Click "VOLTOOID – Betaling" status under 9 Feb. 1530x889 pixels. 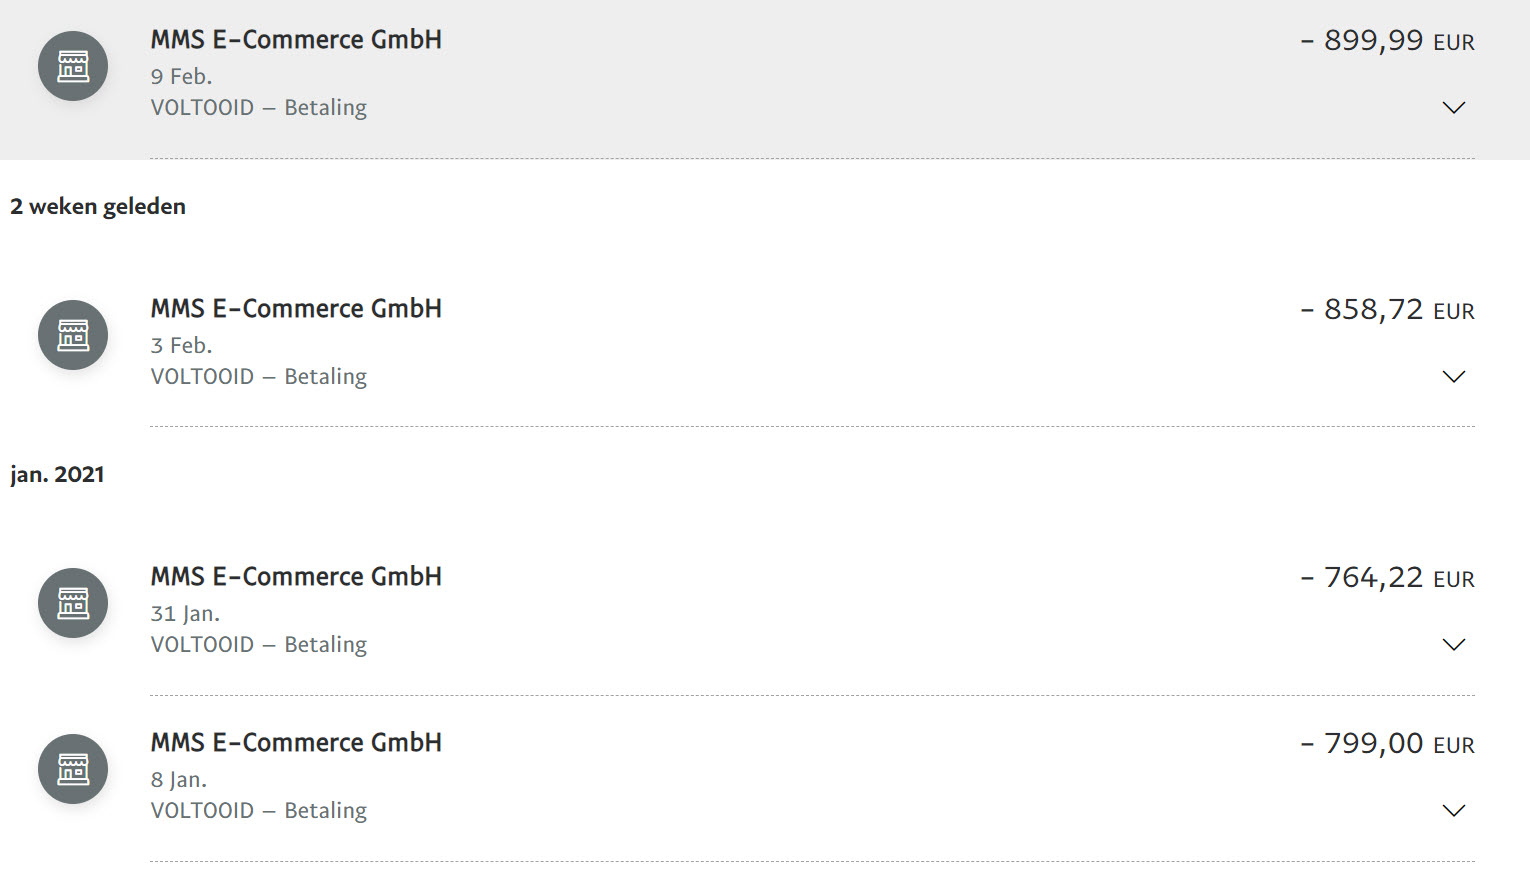pos(259,108)
